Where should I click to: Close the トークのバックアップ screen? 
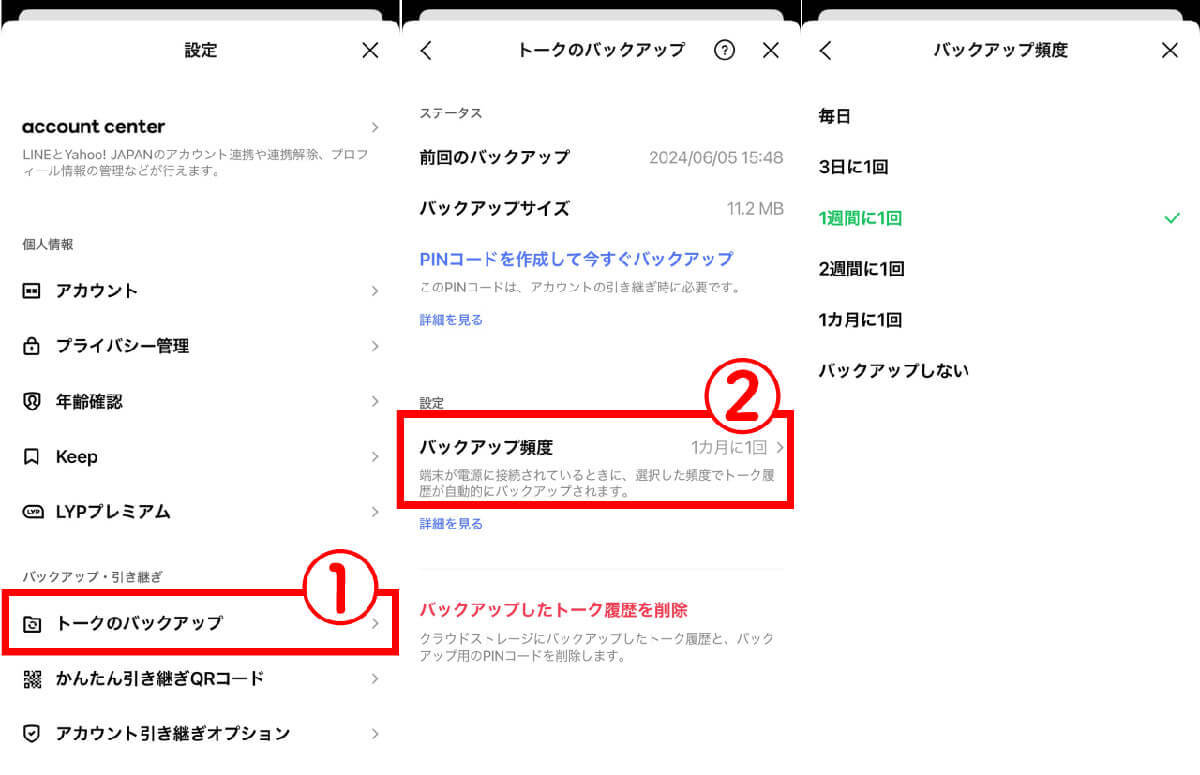[x=770, y=51]
